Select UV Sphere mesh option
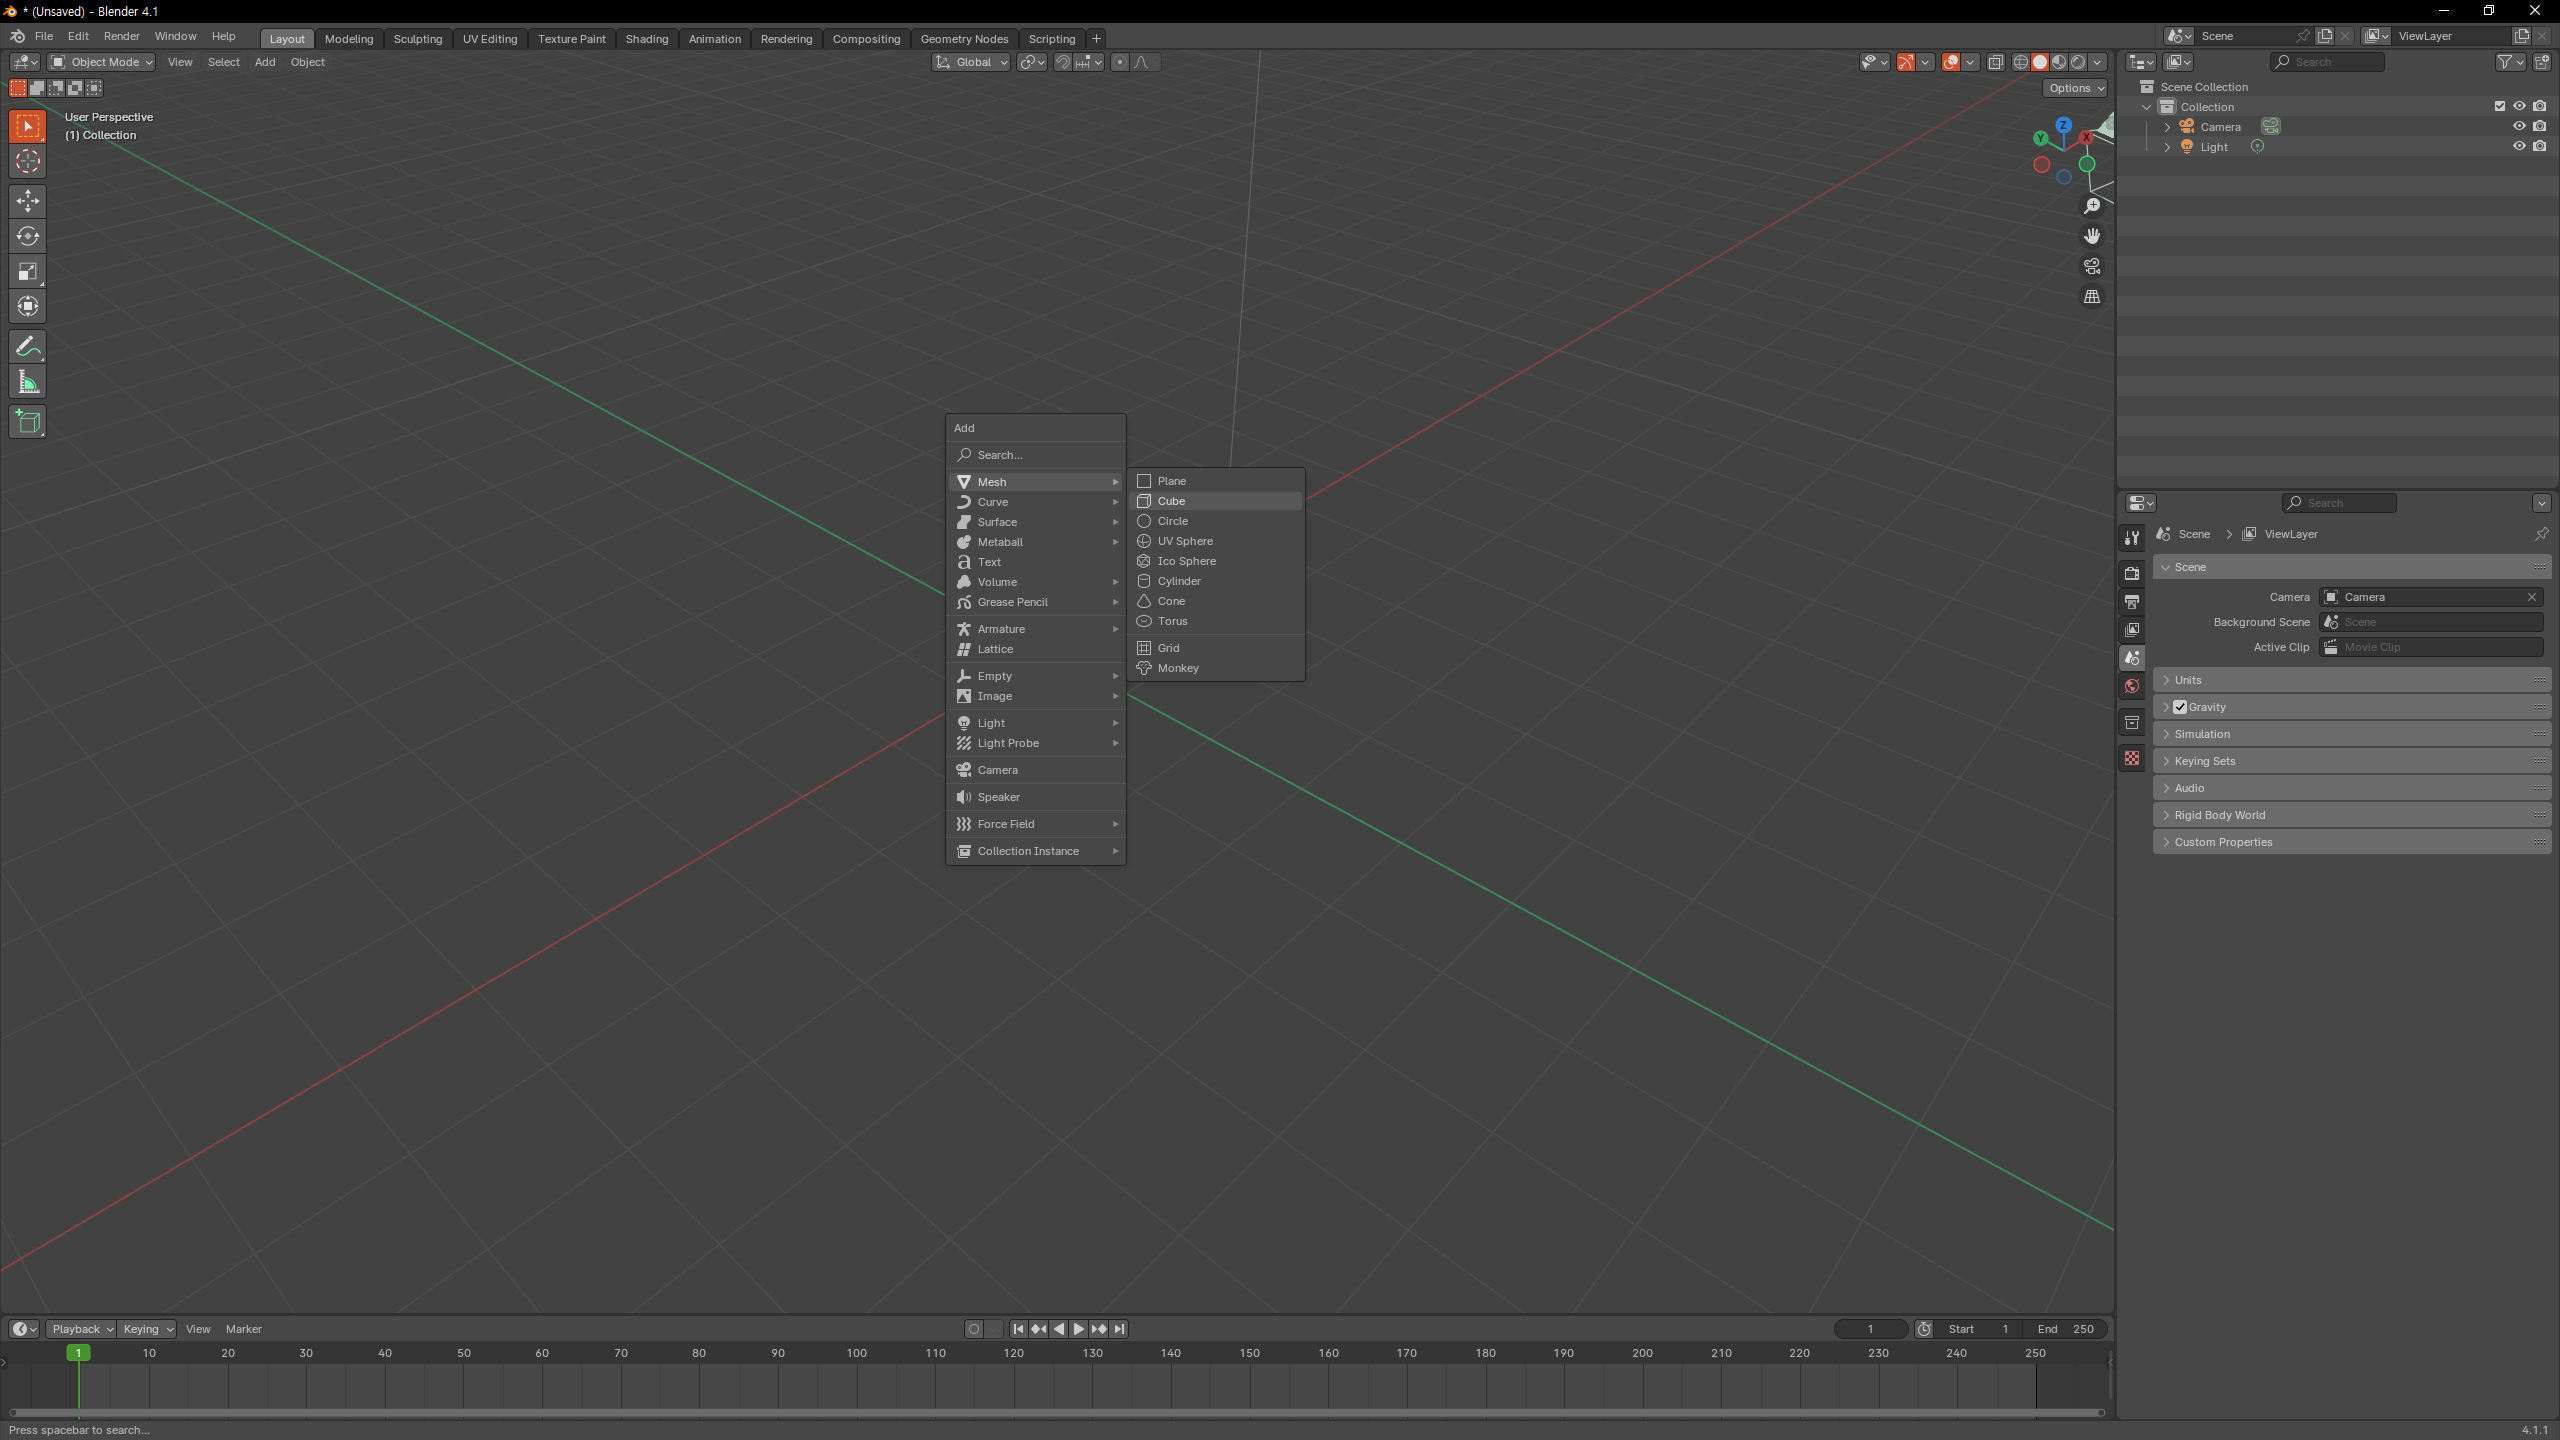The width and height of the screenshot is (2560, 1440). (1216, 541)
